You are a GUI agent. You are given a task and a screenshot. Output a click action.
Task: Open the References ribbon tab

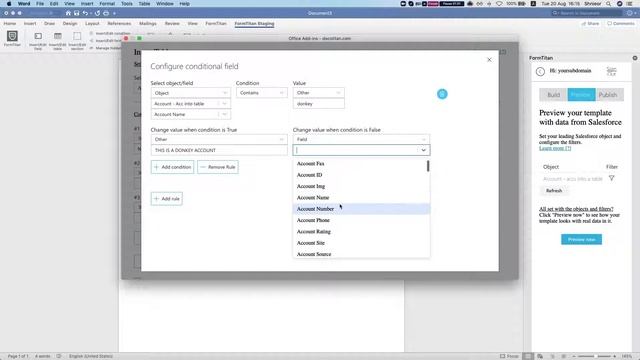(x=119, y=24)
